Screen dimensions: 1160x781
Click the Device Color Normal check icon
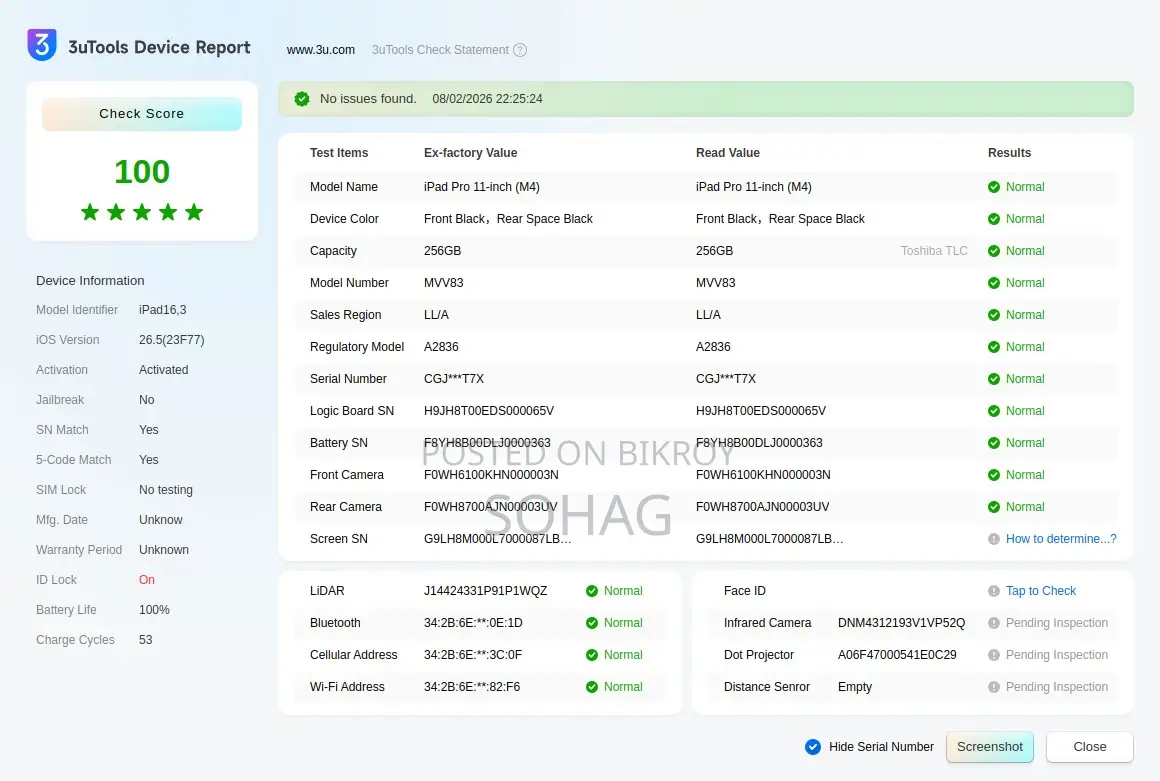[994, 219]
